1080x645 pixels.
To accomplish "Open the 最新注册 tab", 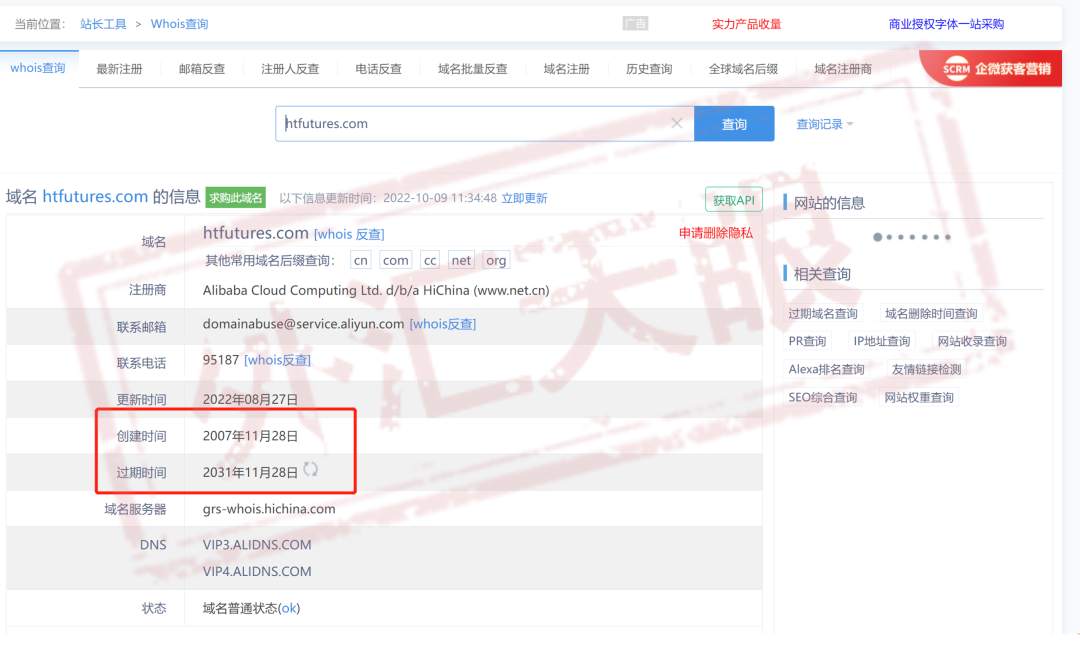I will pos(119,69).
